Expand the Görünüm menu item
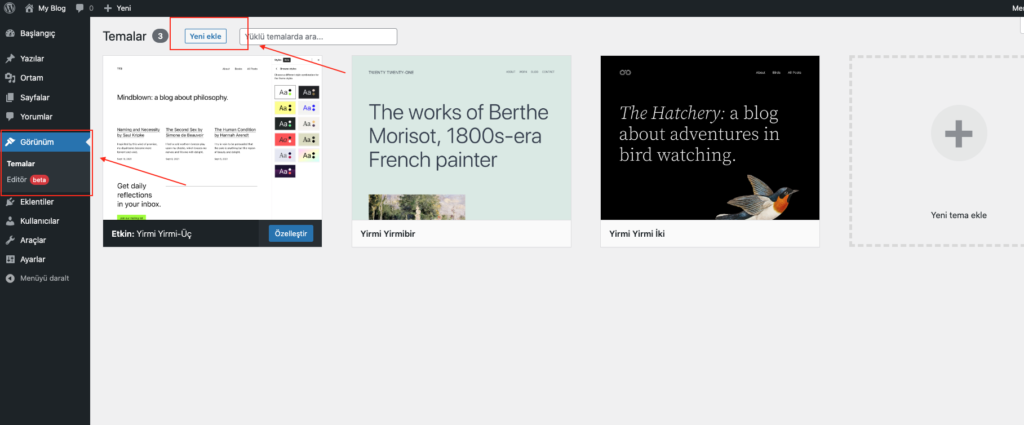Image resolution: width=1024 pixels, height=425 pixels. tap(45, 142)
